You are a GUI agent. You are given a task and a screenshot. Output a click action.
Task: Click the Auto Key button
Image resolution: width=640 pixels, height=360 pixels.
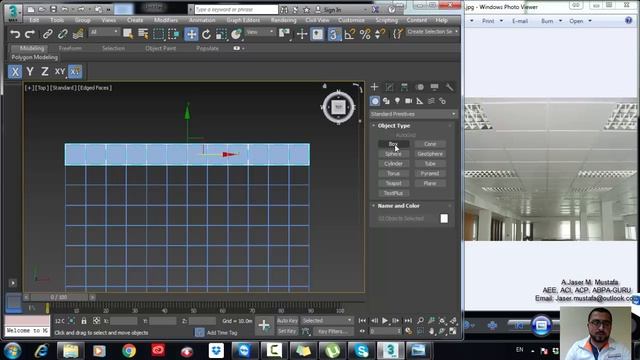pyautogui.click(x=288, y=321)
